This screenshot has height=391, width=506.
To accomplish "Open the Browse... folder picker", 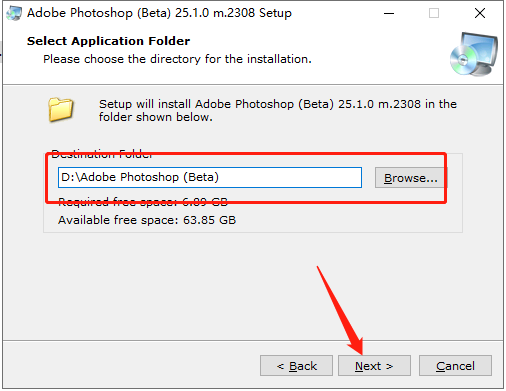I will point(410,178).
